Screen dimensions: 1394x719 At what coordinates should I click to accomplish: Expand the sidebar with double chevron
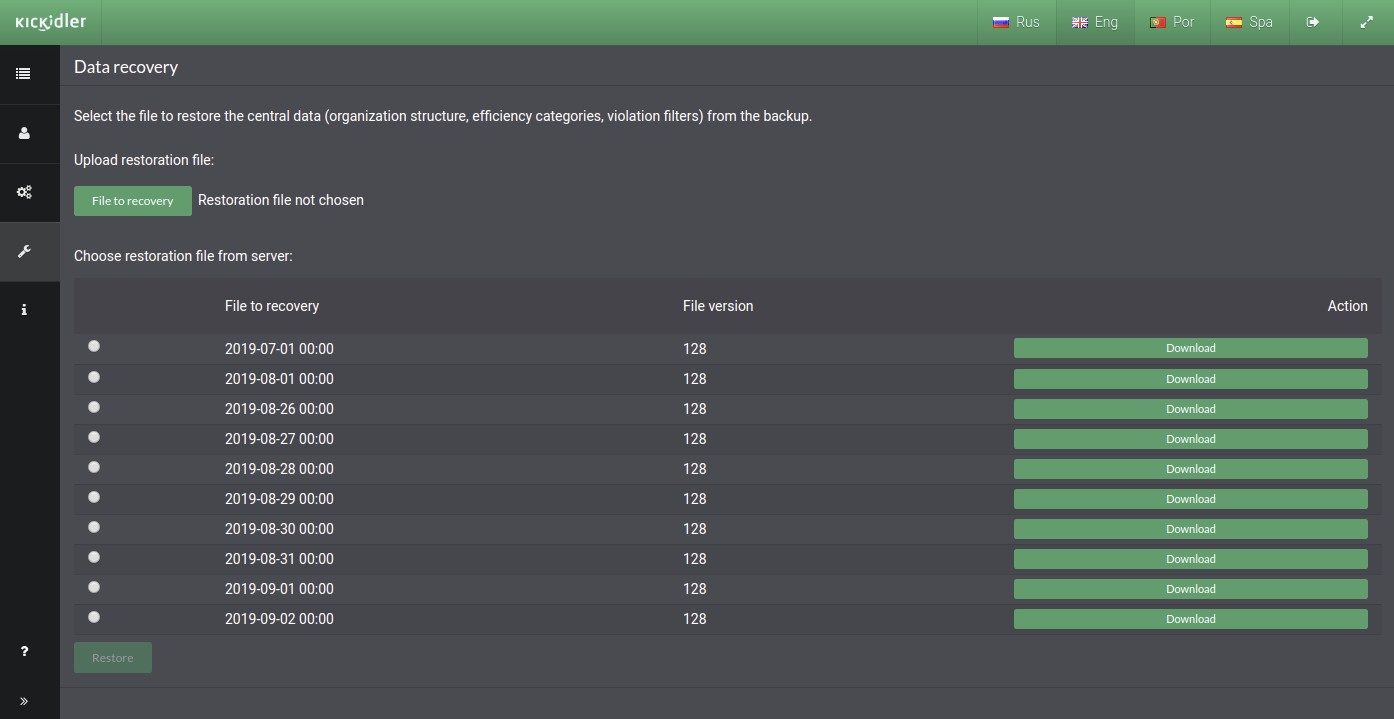[x=24, y=701]
